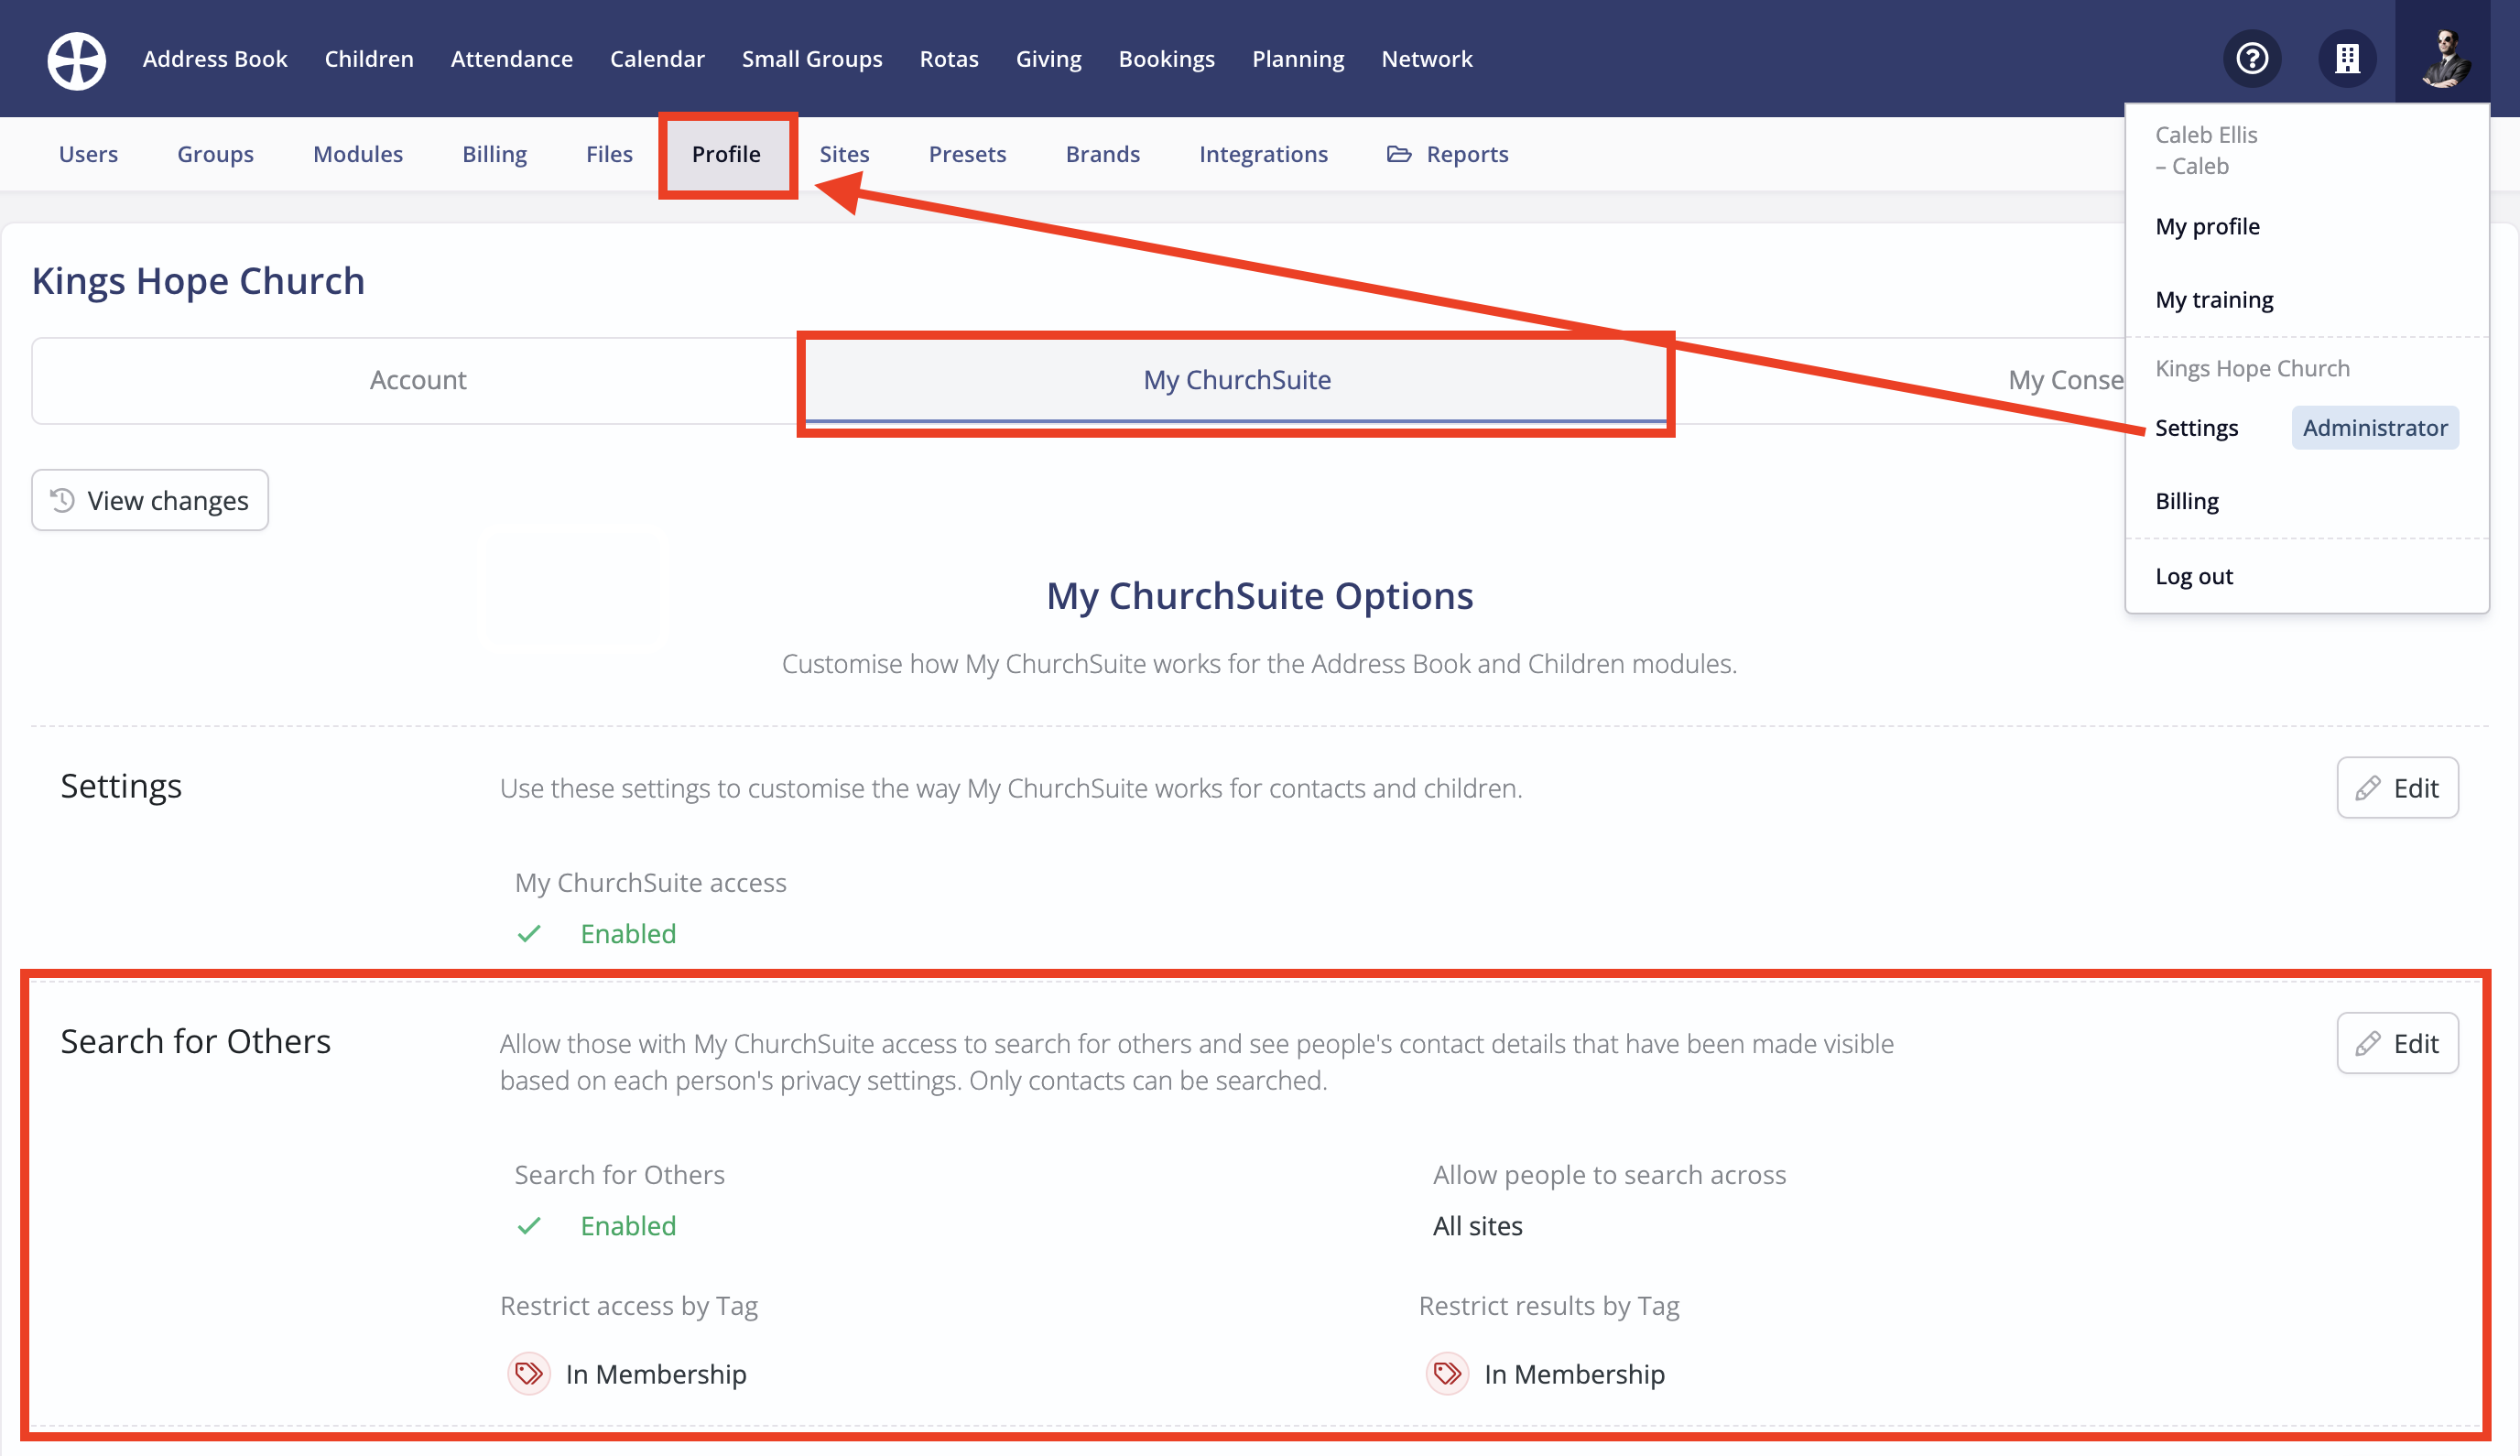Switch to the Account tab

(x=418, y=380)
